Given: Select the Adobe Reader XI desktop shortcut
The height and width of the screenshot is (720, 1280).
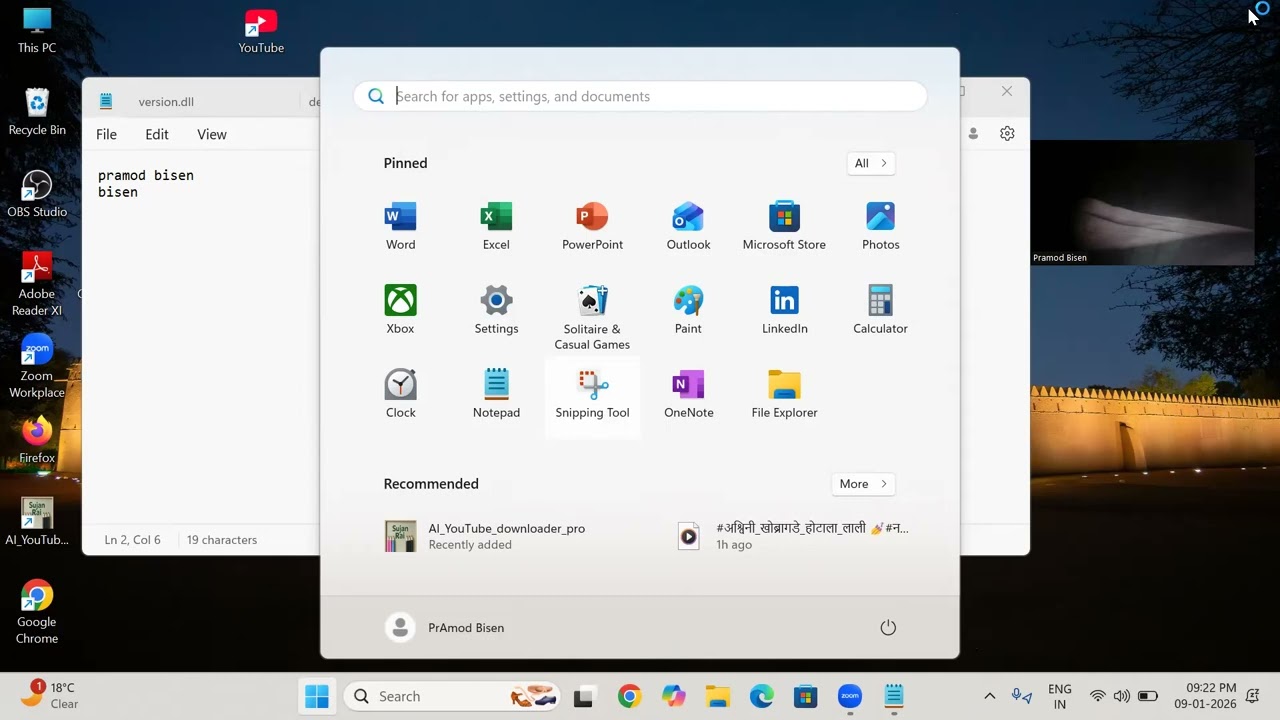Looking at the screenshot, I should click(x=37, y=284).
